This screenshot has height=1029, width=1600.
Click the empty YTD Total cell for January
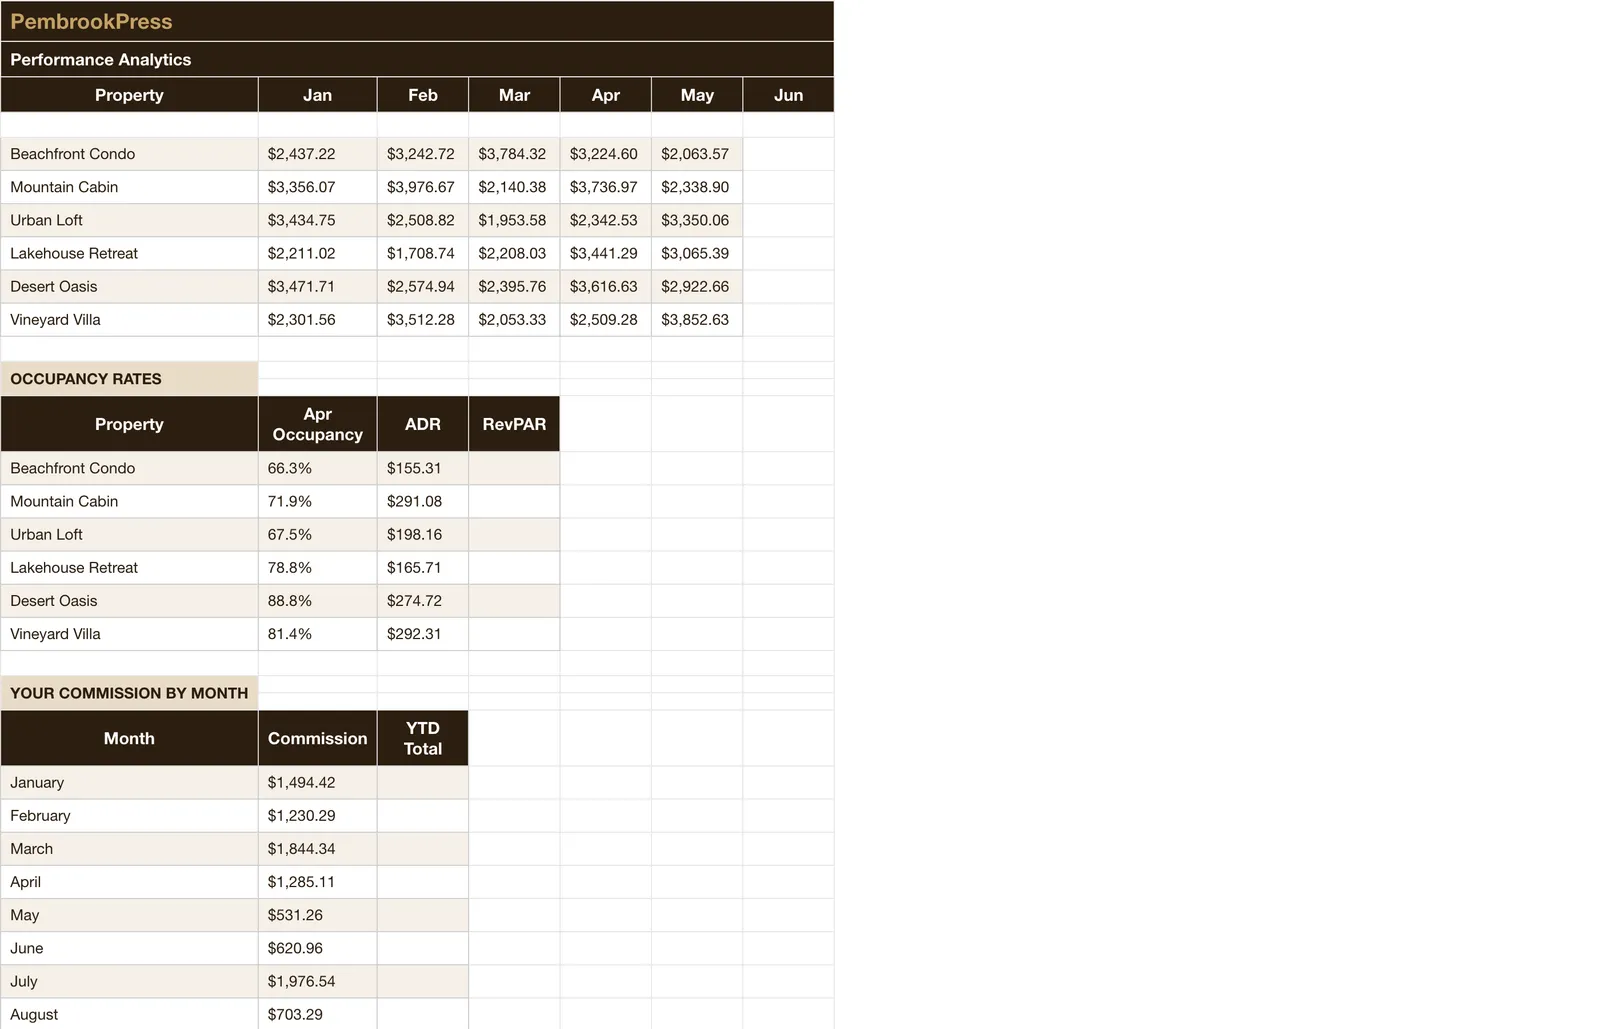pos(422,783)
